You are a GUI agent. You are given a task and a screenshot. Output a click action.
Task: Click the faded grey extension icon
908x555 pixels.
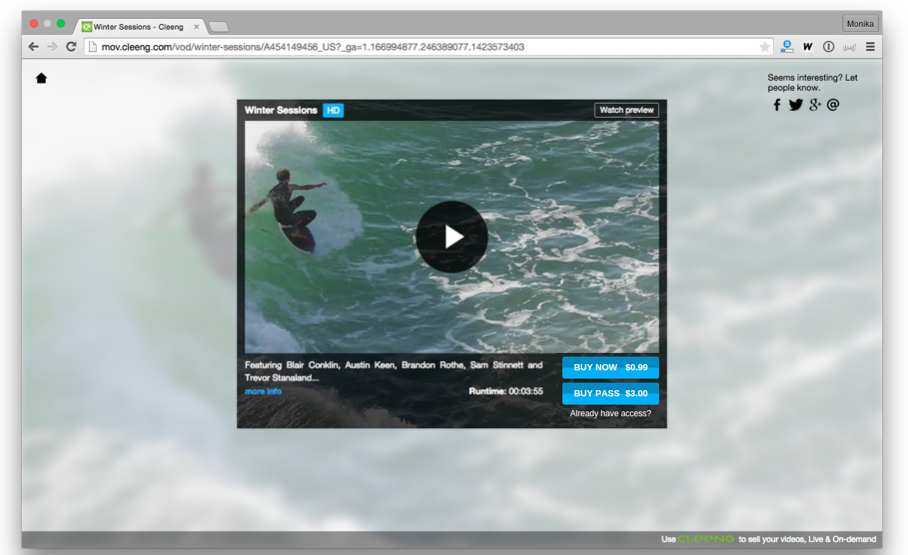850,48
